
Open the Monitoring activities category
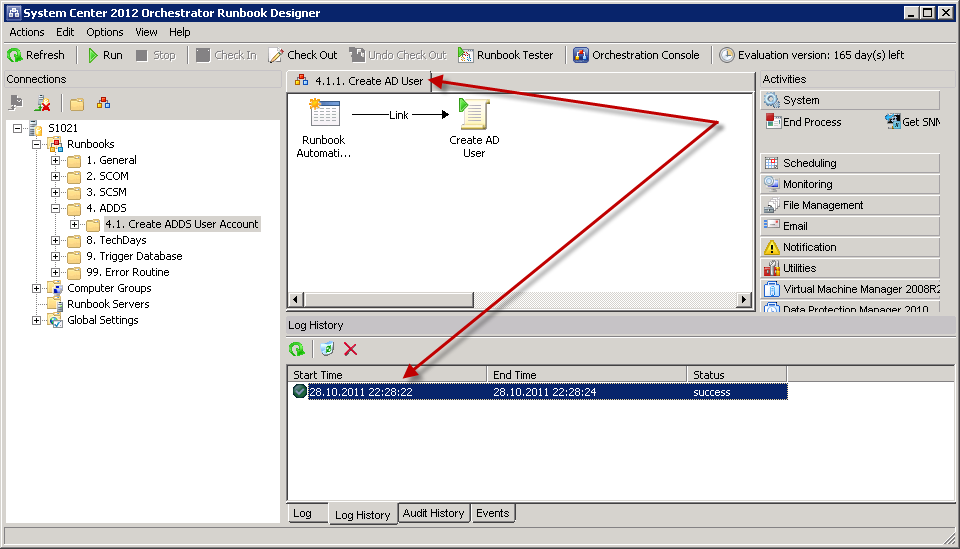pos(850,184)
